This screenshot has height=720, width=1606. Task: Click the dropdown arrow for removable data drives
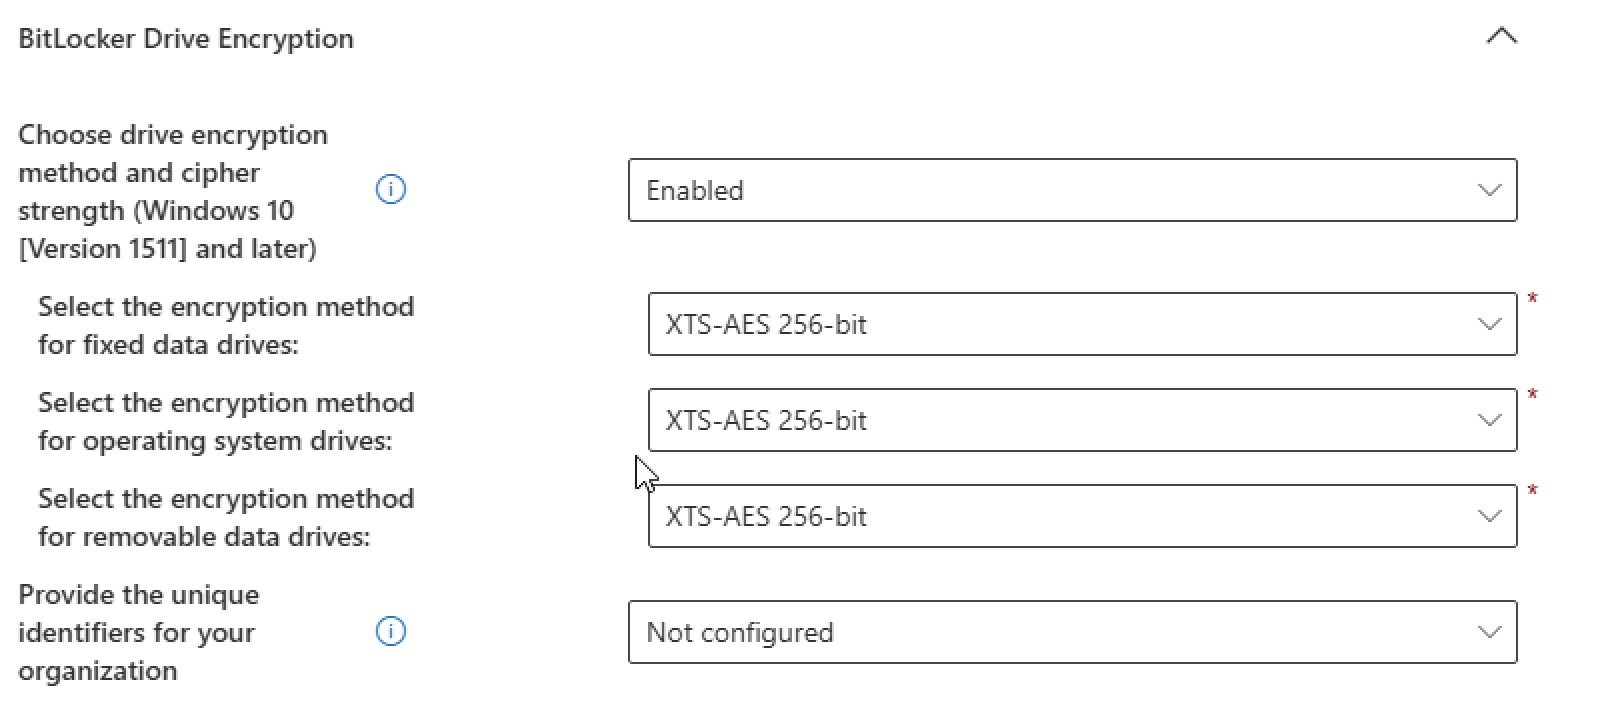click(1489, 515)
